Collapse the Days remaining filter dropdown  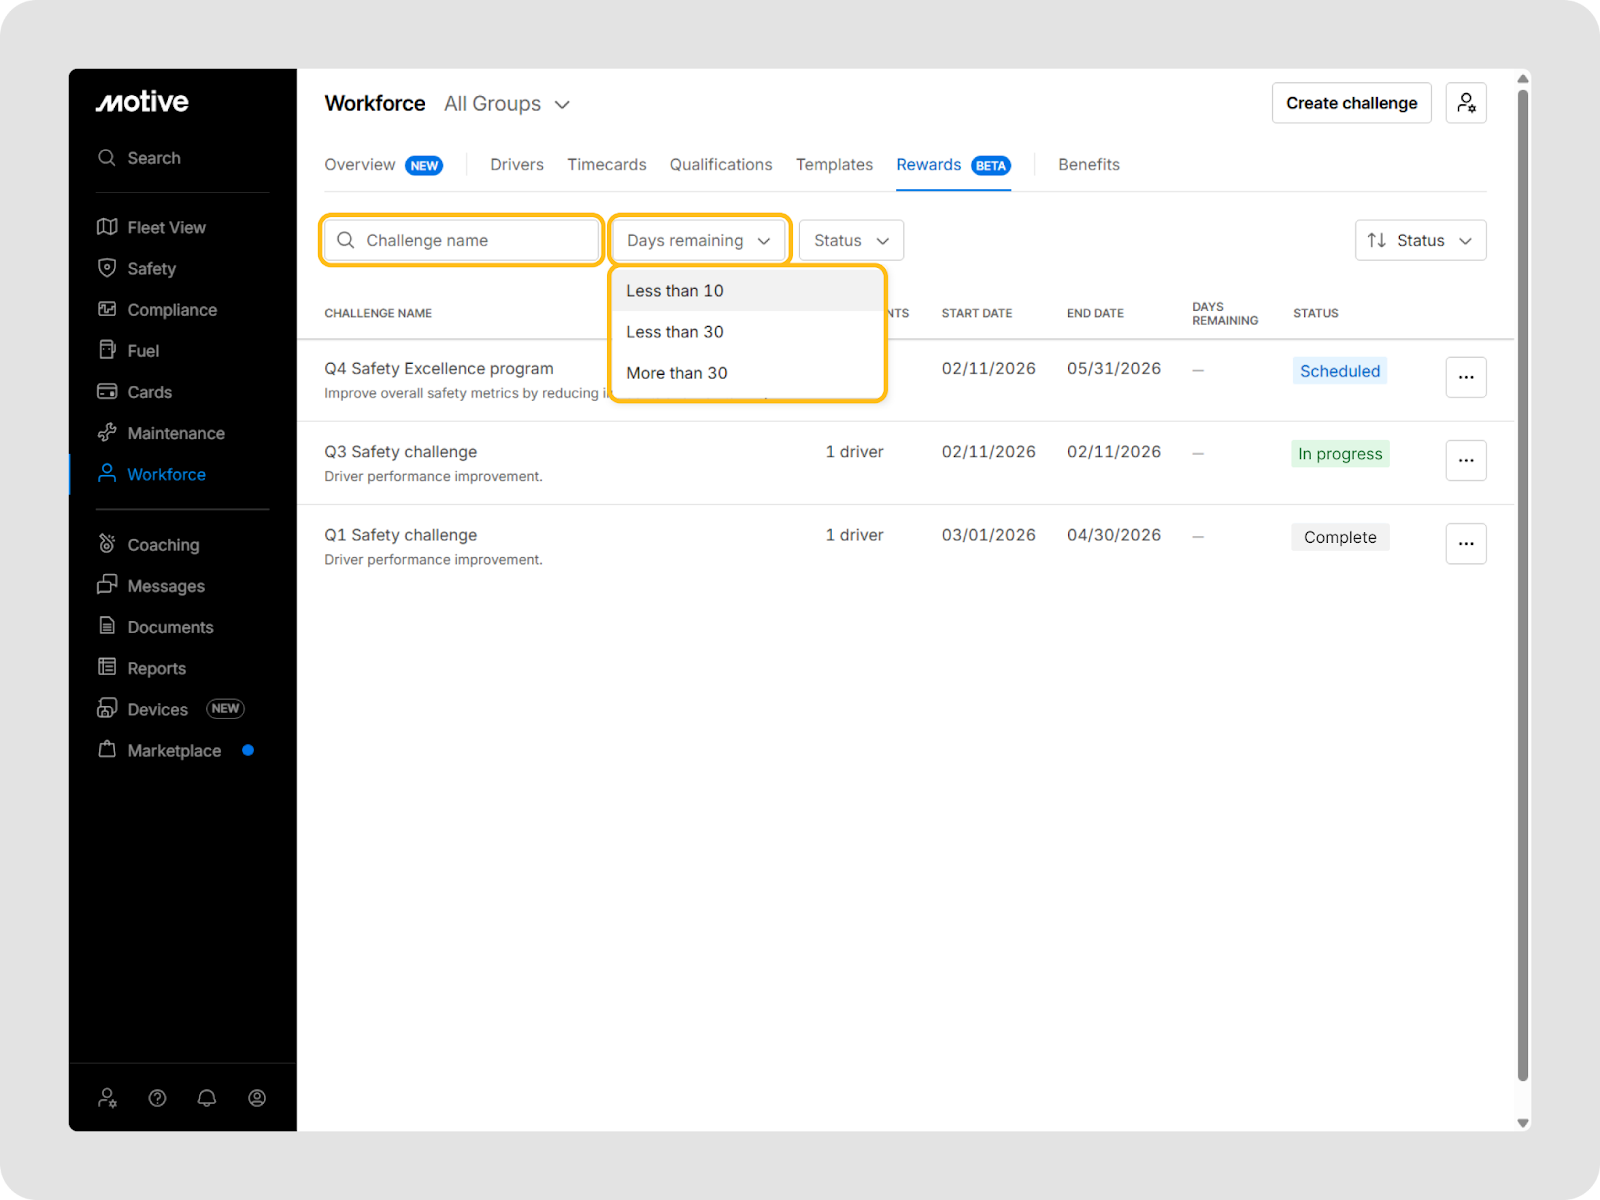pyautogui.click(x=699, y=241)
